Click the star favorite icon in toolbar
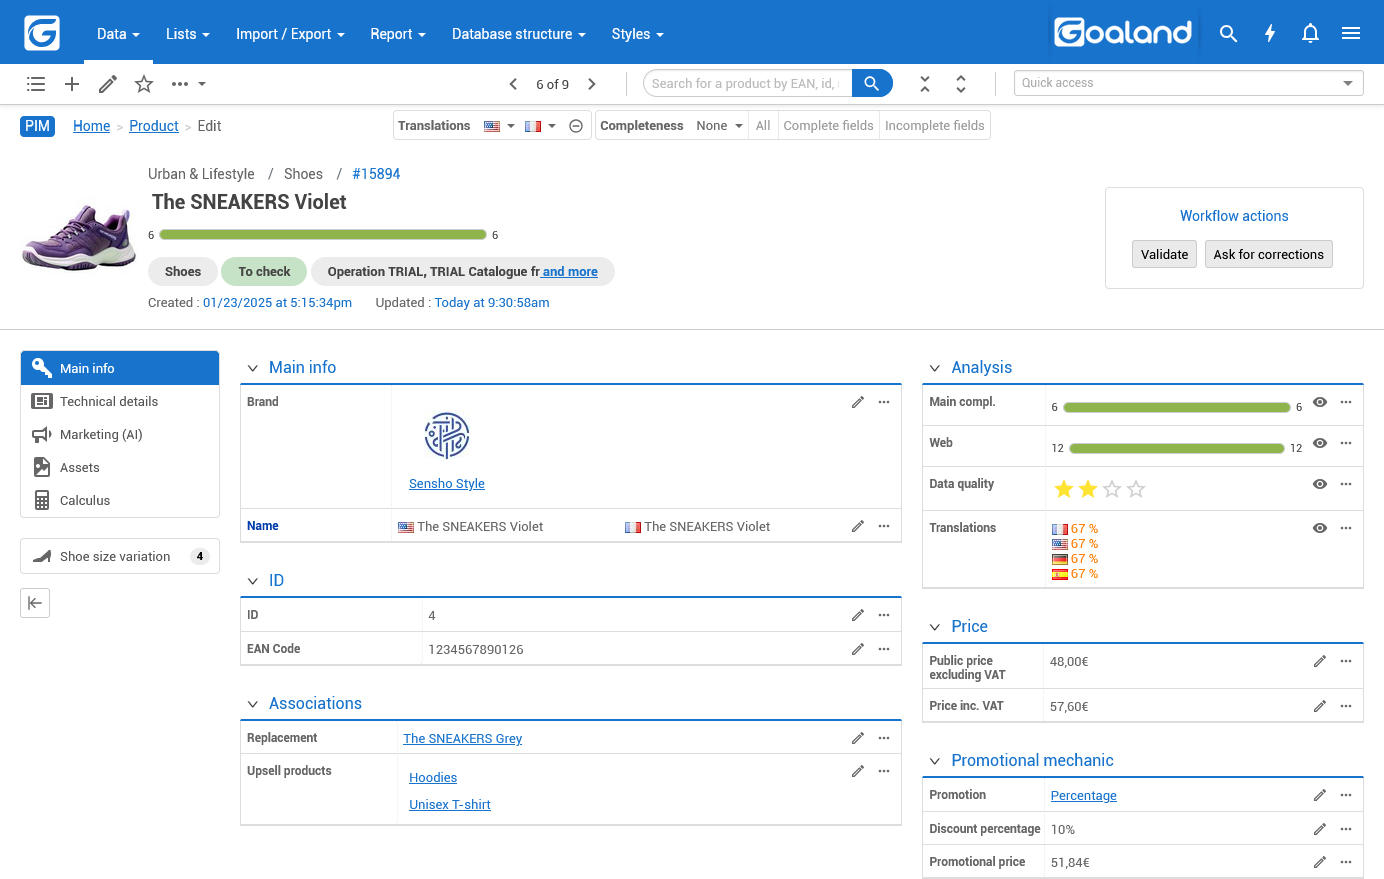 point(144,84)
